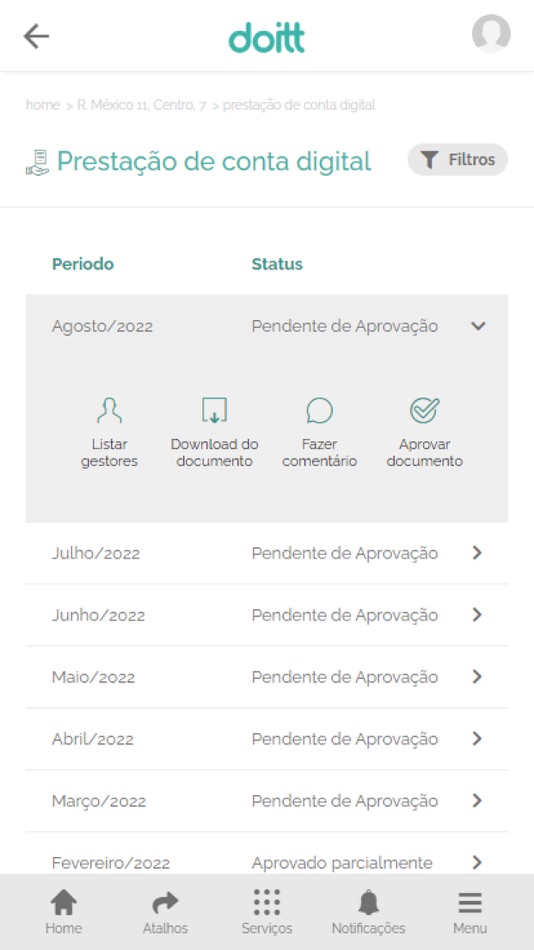534x950 pixels.
Task: Expand the Fevereiro/2022 row chevron
Action: pos(478,862)
